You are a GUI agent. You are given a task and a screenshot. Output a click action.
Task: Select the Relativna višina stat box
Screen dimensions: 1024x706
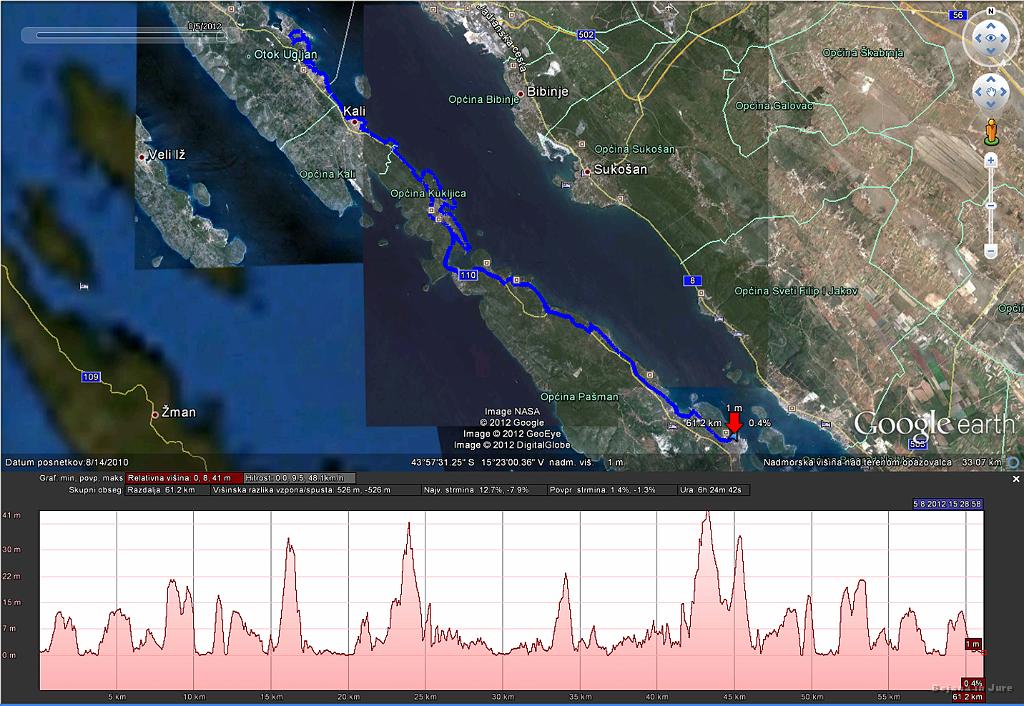coord(185,478)
